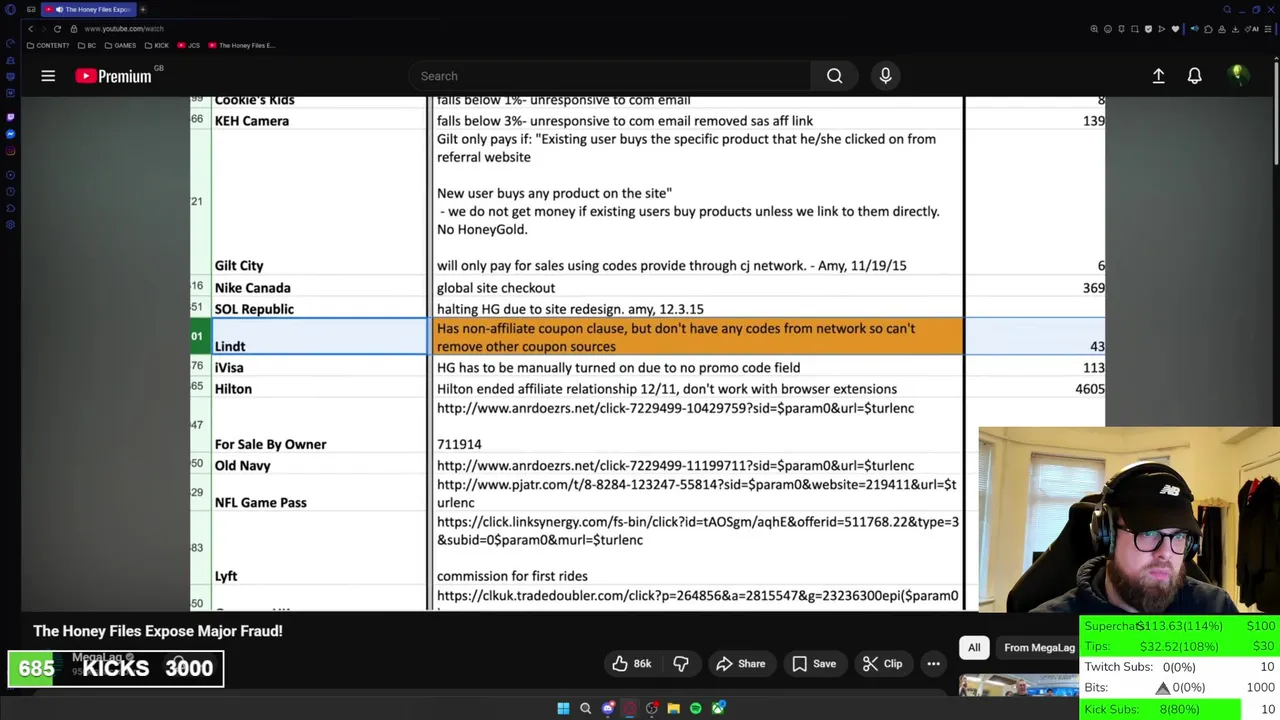Click the Hilton row in the spreadsheet

(x=233, y=389)
